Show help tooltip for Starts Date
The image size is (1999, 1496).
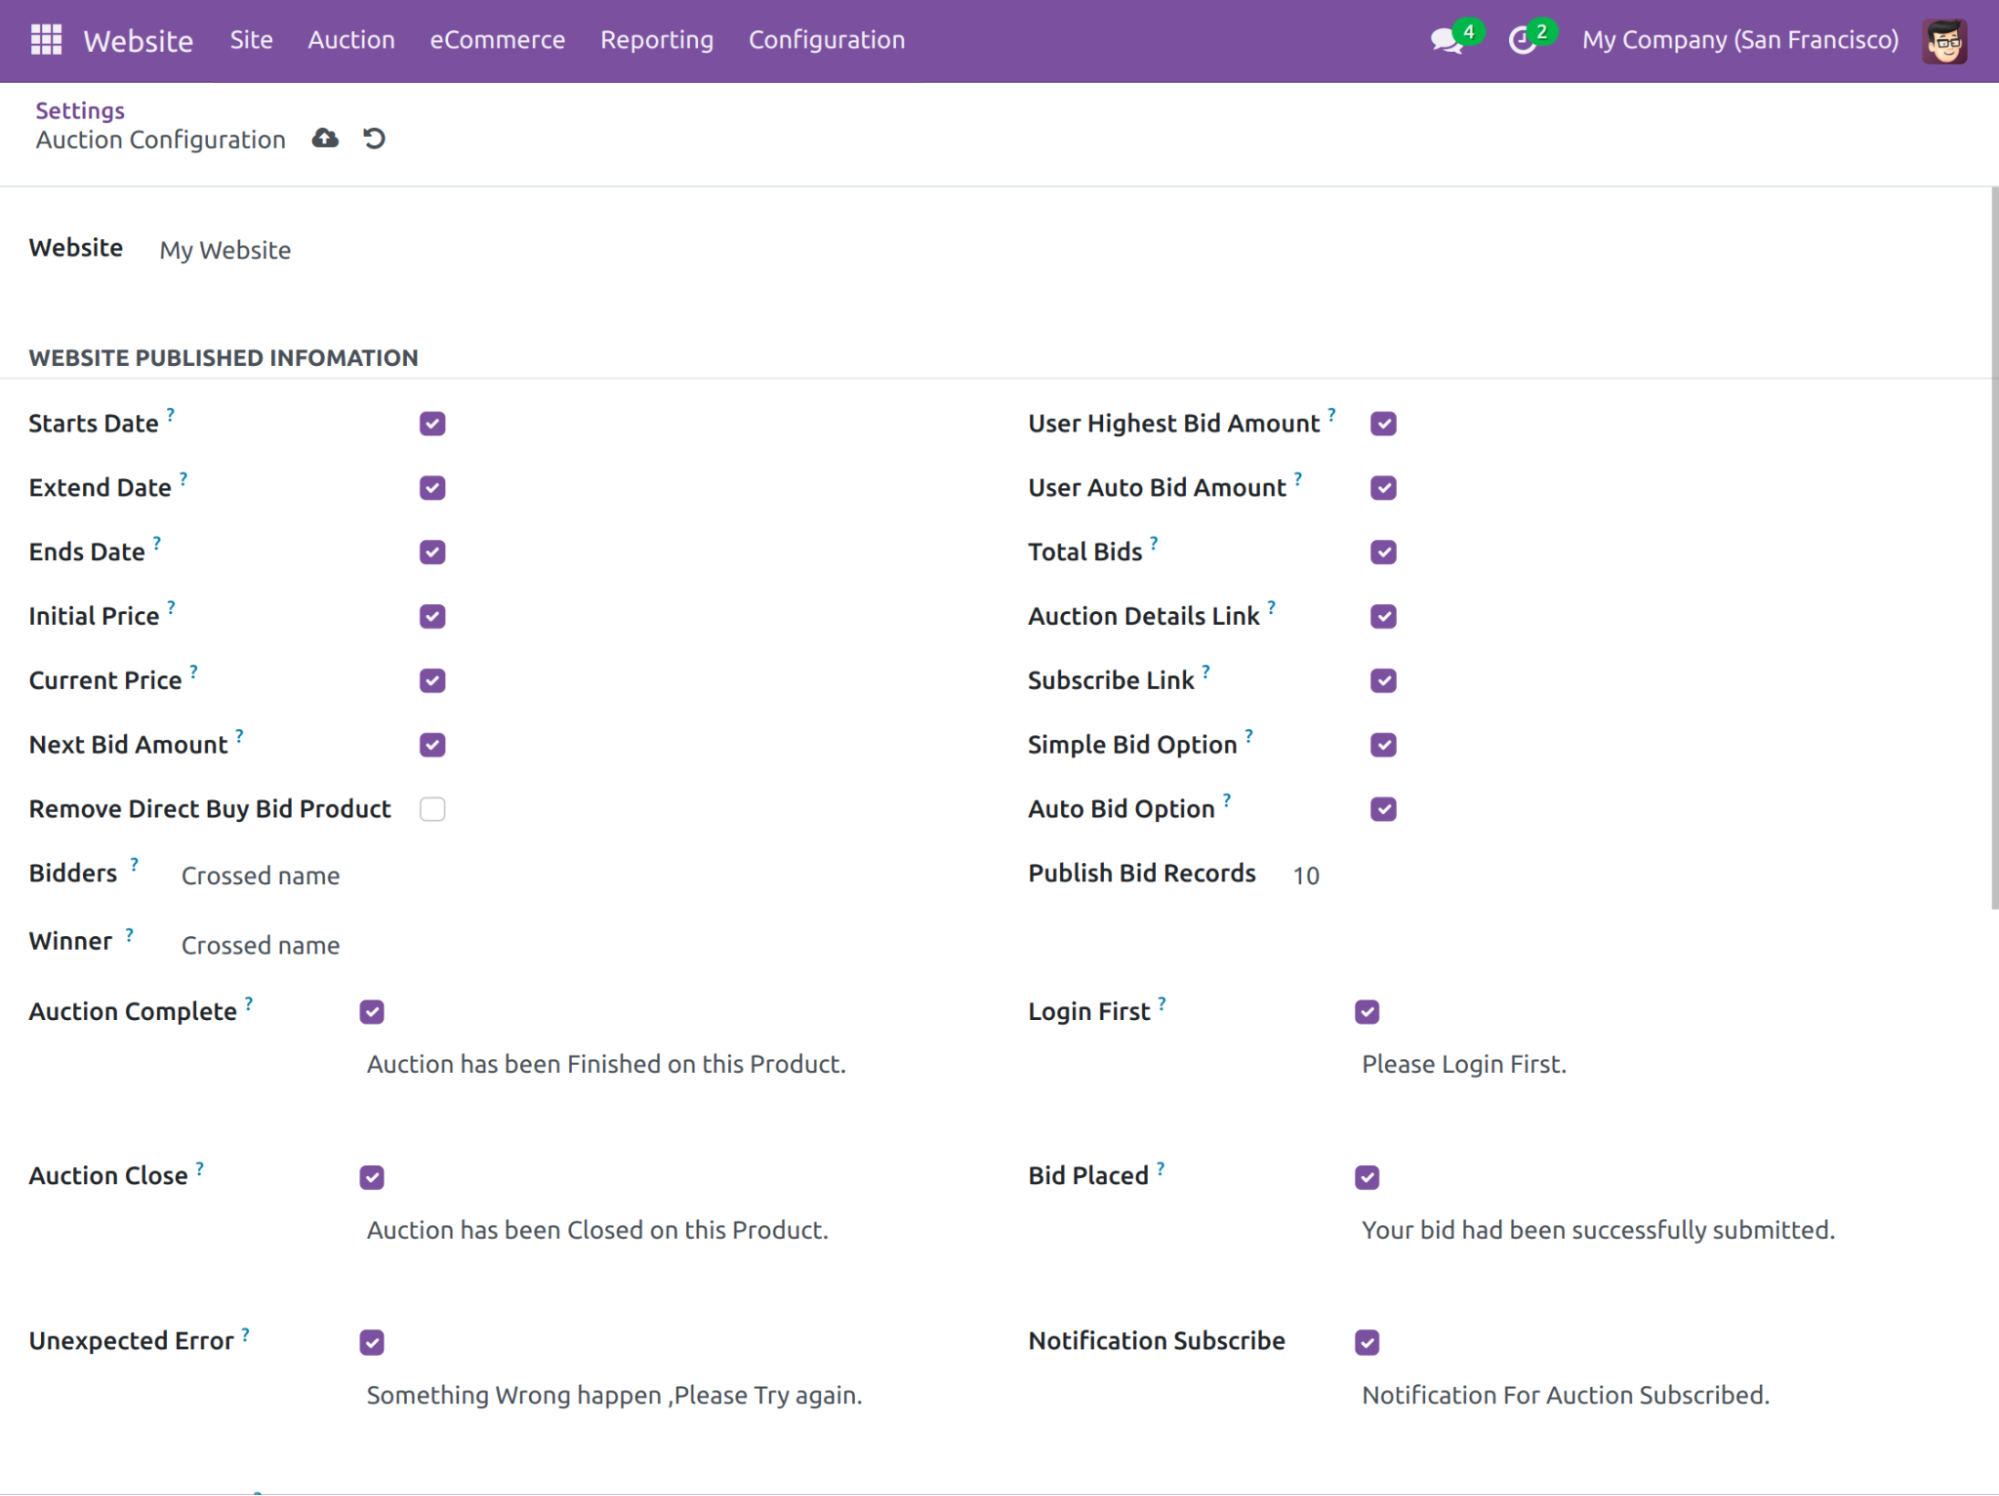point(171,414)
